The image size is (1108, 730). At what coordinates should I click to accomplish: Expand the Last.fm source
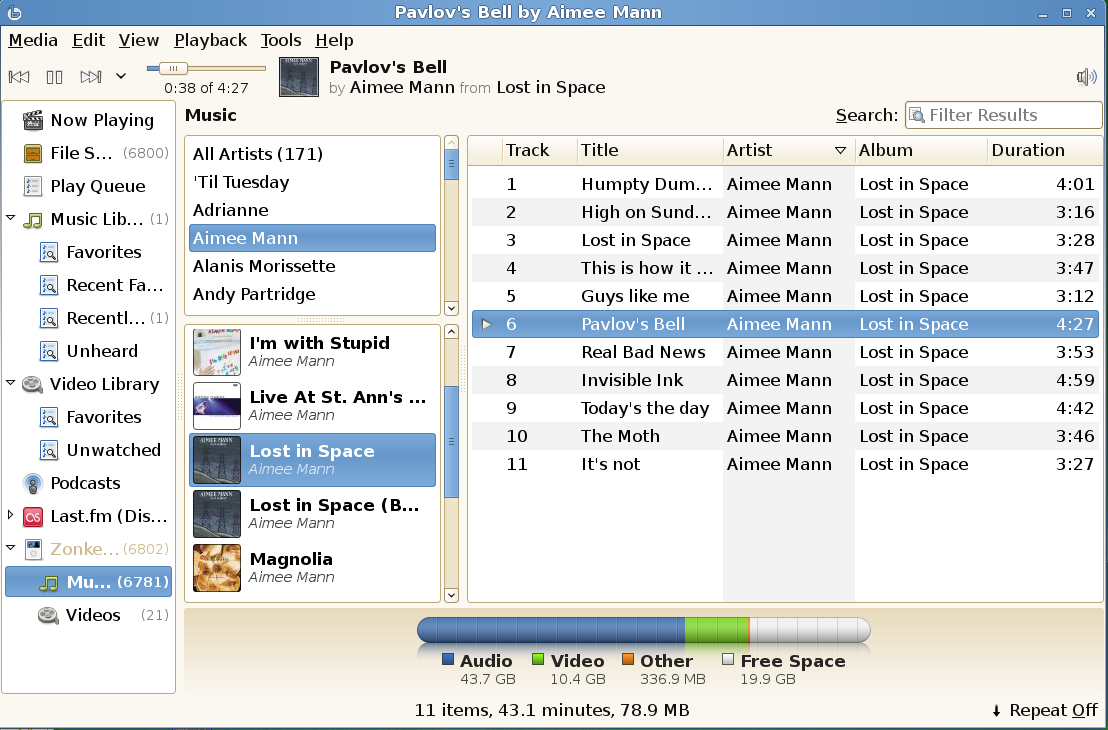coord(11,516)
